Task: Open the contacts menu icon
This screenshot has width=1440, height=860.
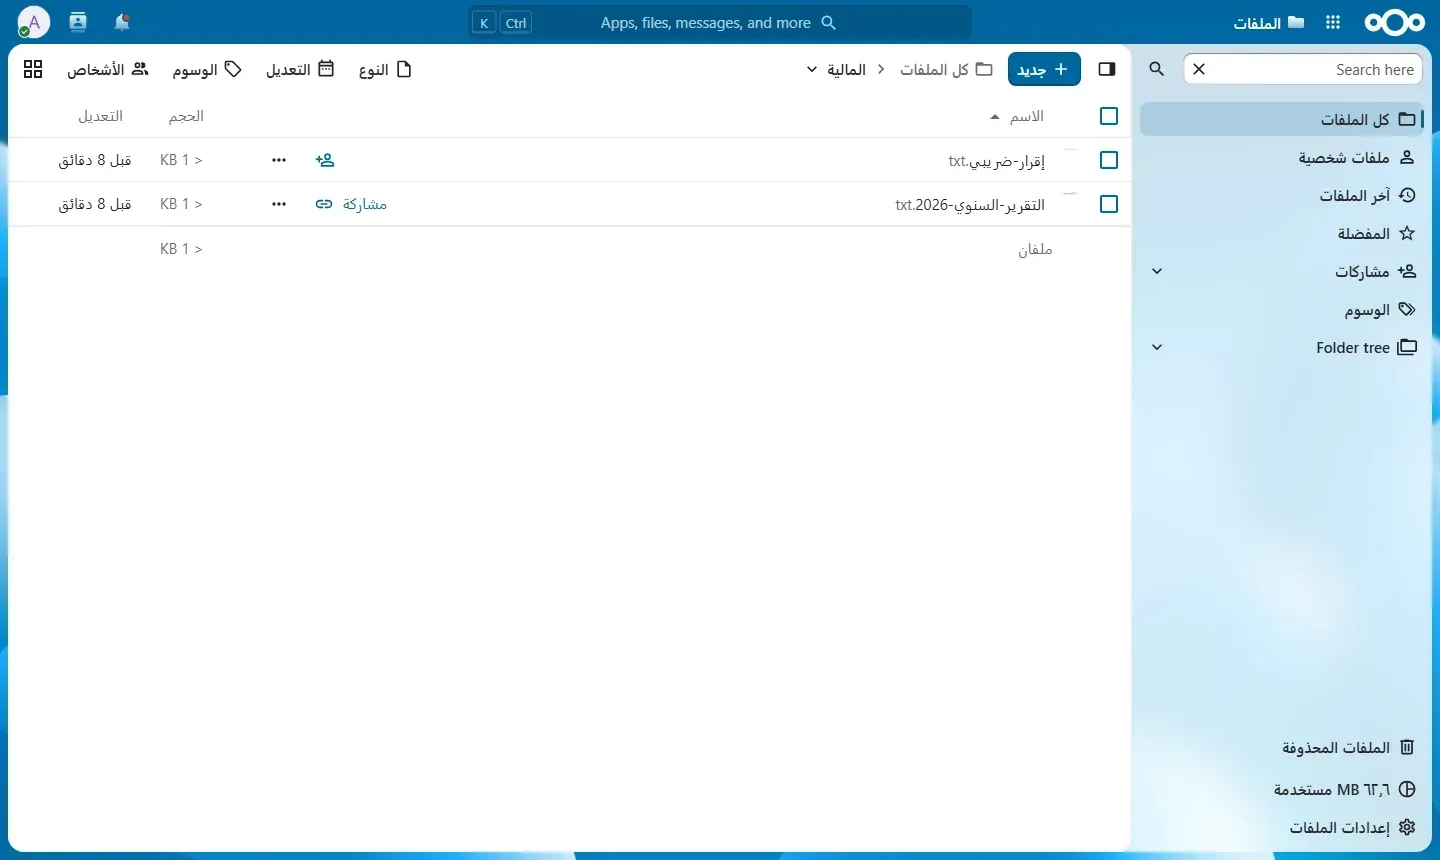Action: 78,22
